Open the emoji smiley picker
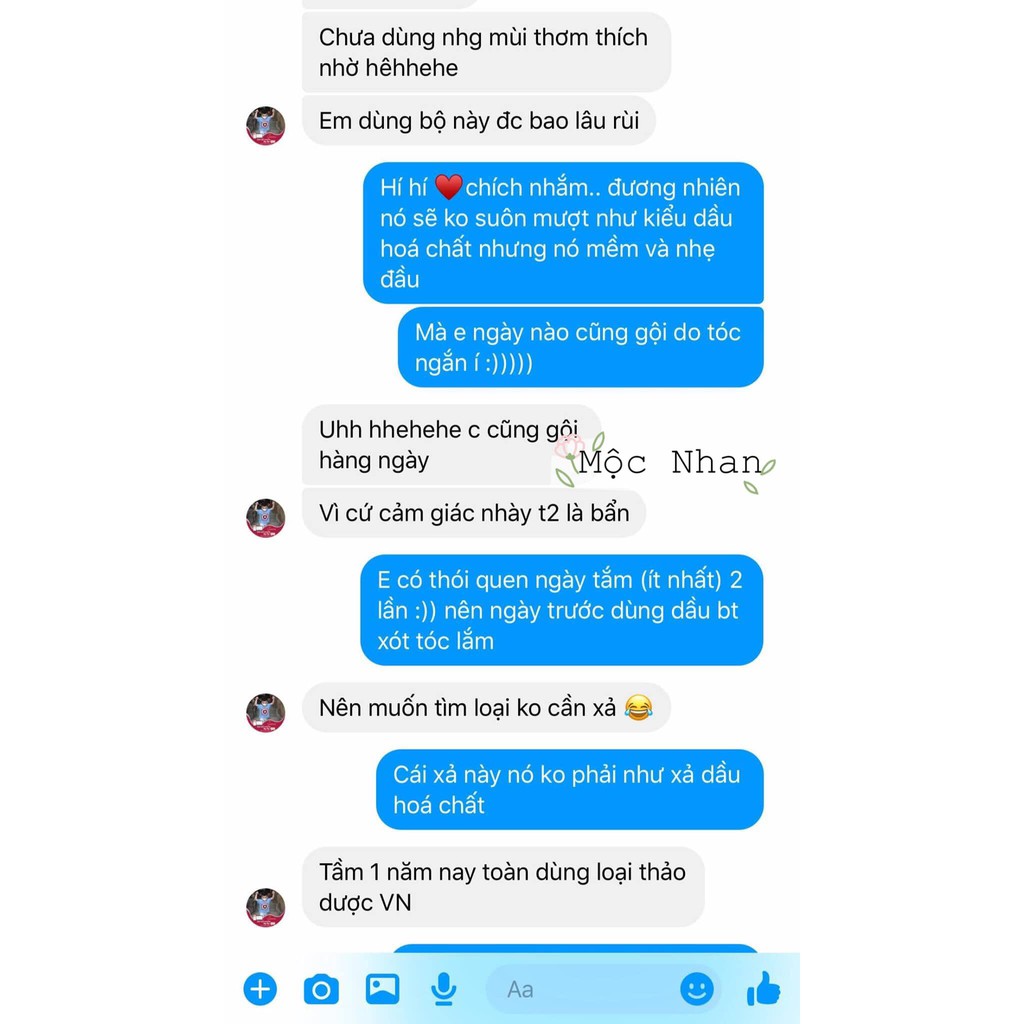Screen dimensions: 1024x1024 (697, 989)
